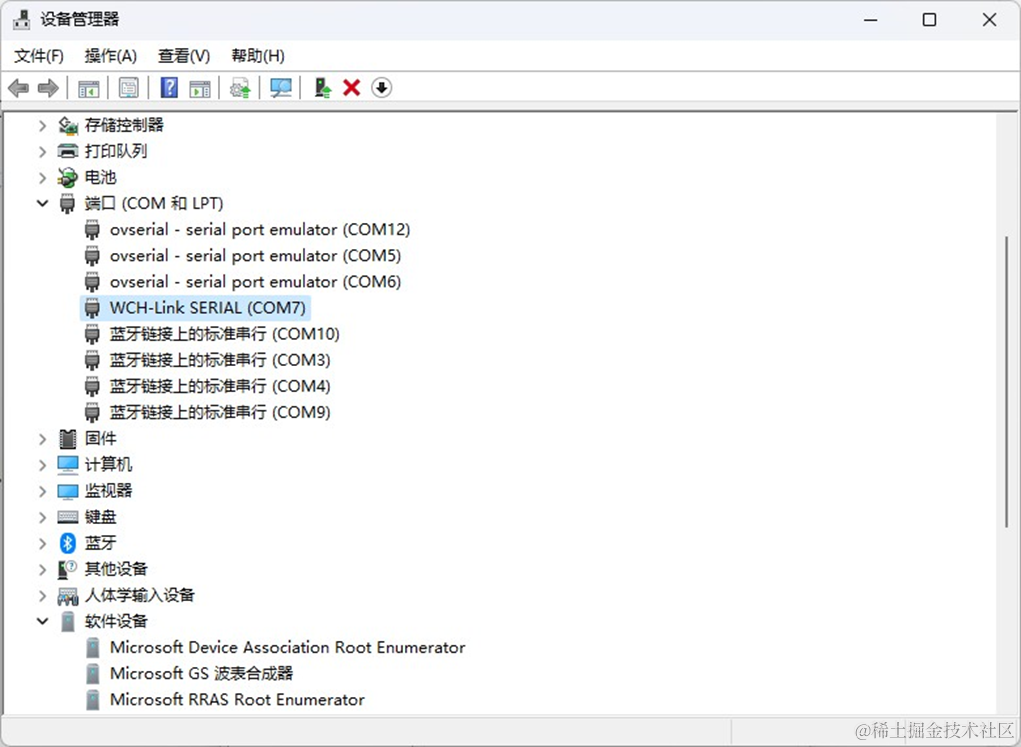Click the 人体学输入设备 category icon

[68, 595]
